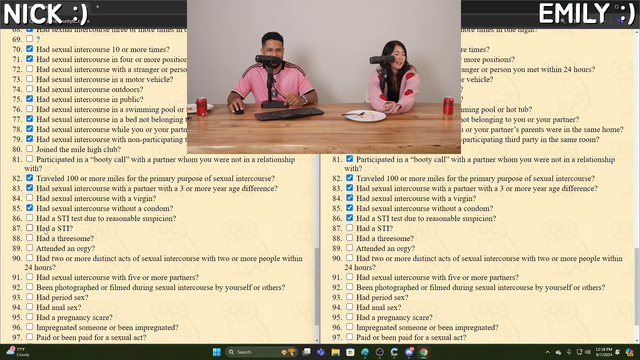Uncheck item 70 in Nick's list
Image resolution: width=640 pixels, height=360 pixels.
tap(29, 49)
